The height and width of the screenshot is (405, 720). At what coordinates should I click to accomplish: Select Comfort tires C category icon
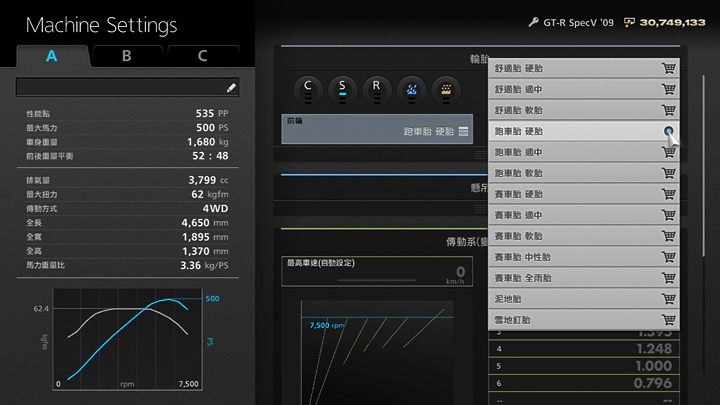pos(308,87)
